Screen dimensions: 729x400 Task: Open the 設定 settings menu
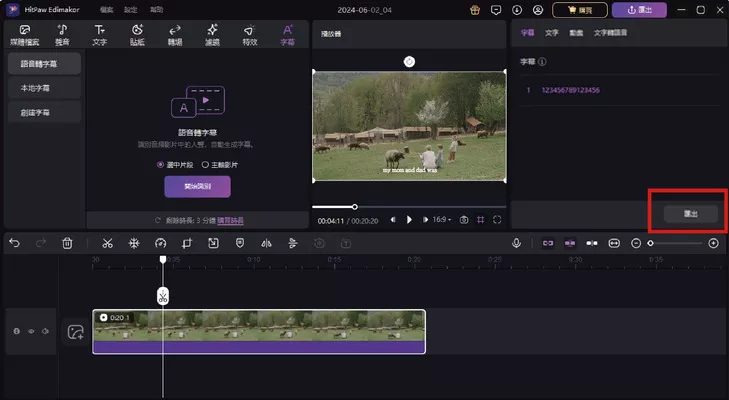tap(131, 10)
